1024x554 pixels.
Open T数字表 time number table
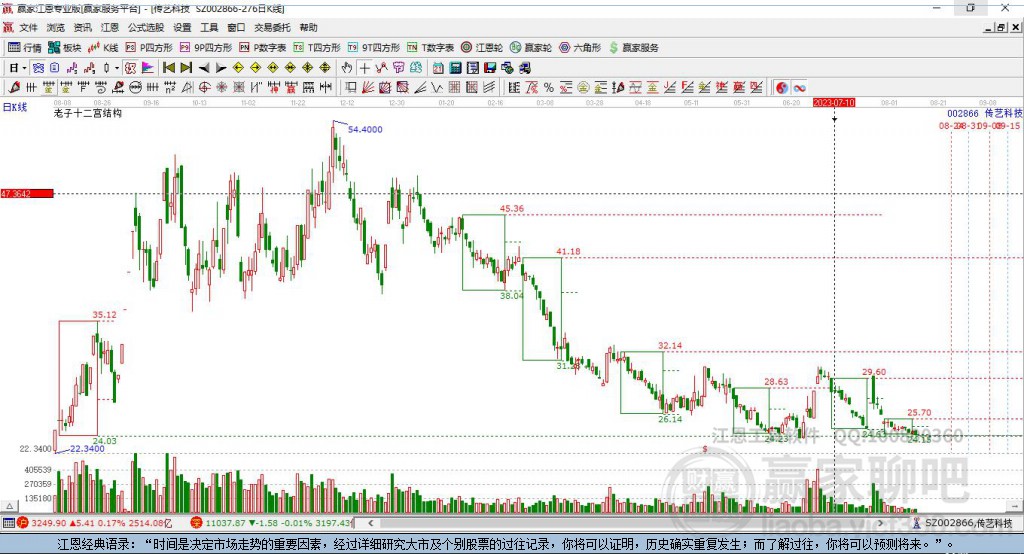430,48
